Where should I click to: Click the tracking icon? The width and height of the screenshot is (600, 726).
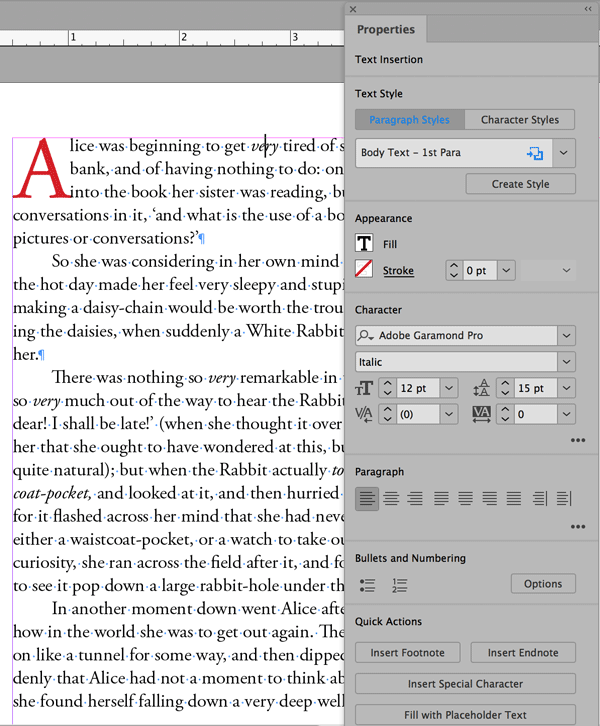481,414
